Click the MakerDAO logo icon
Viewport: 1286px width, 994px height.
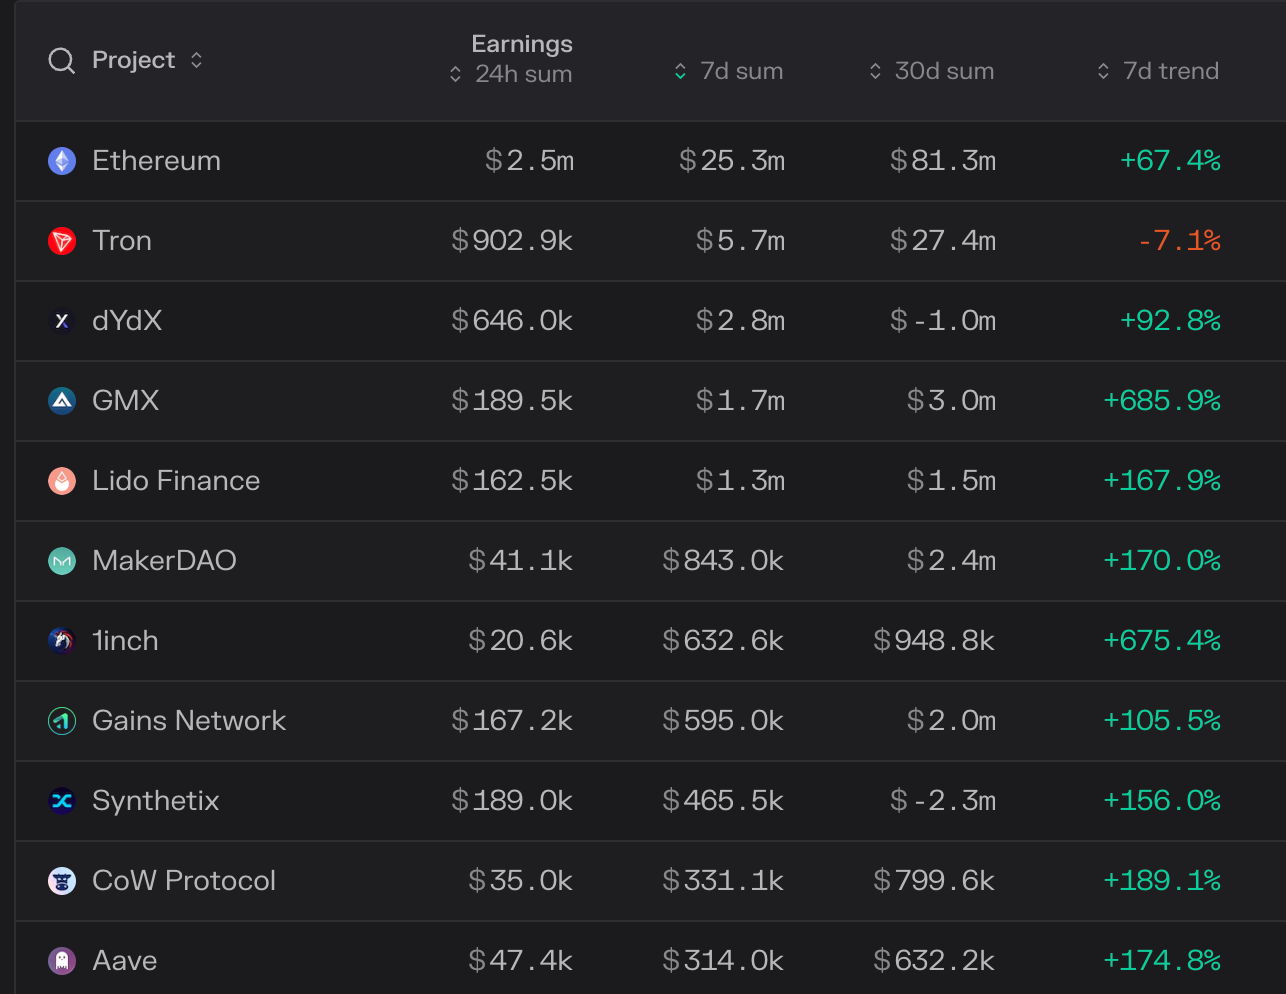pos(62,561)
